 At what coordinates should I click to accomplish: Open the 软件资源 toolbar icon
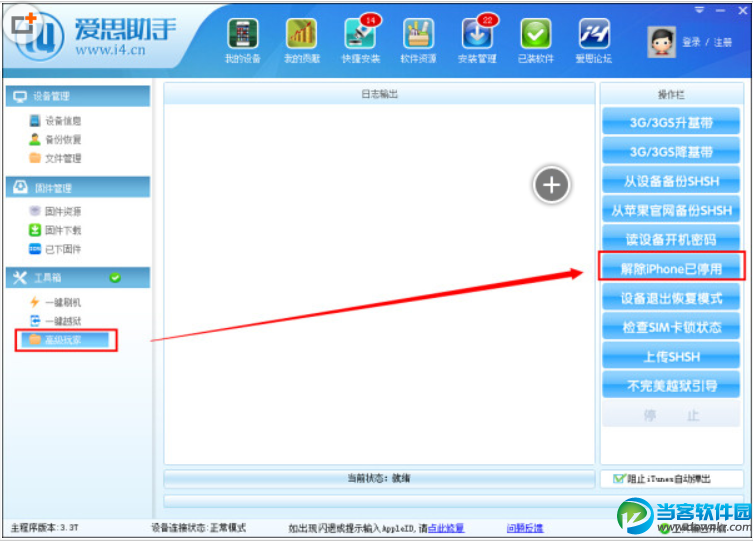tap(418, 41)
